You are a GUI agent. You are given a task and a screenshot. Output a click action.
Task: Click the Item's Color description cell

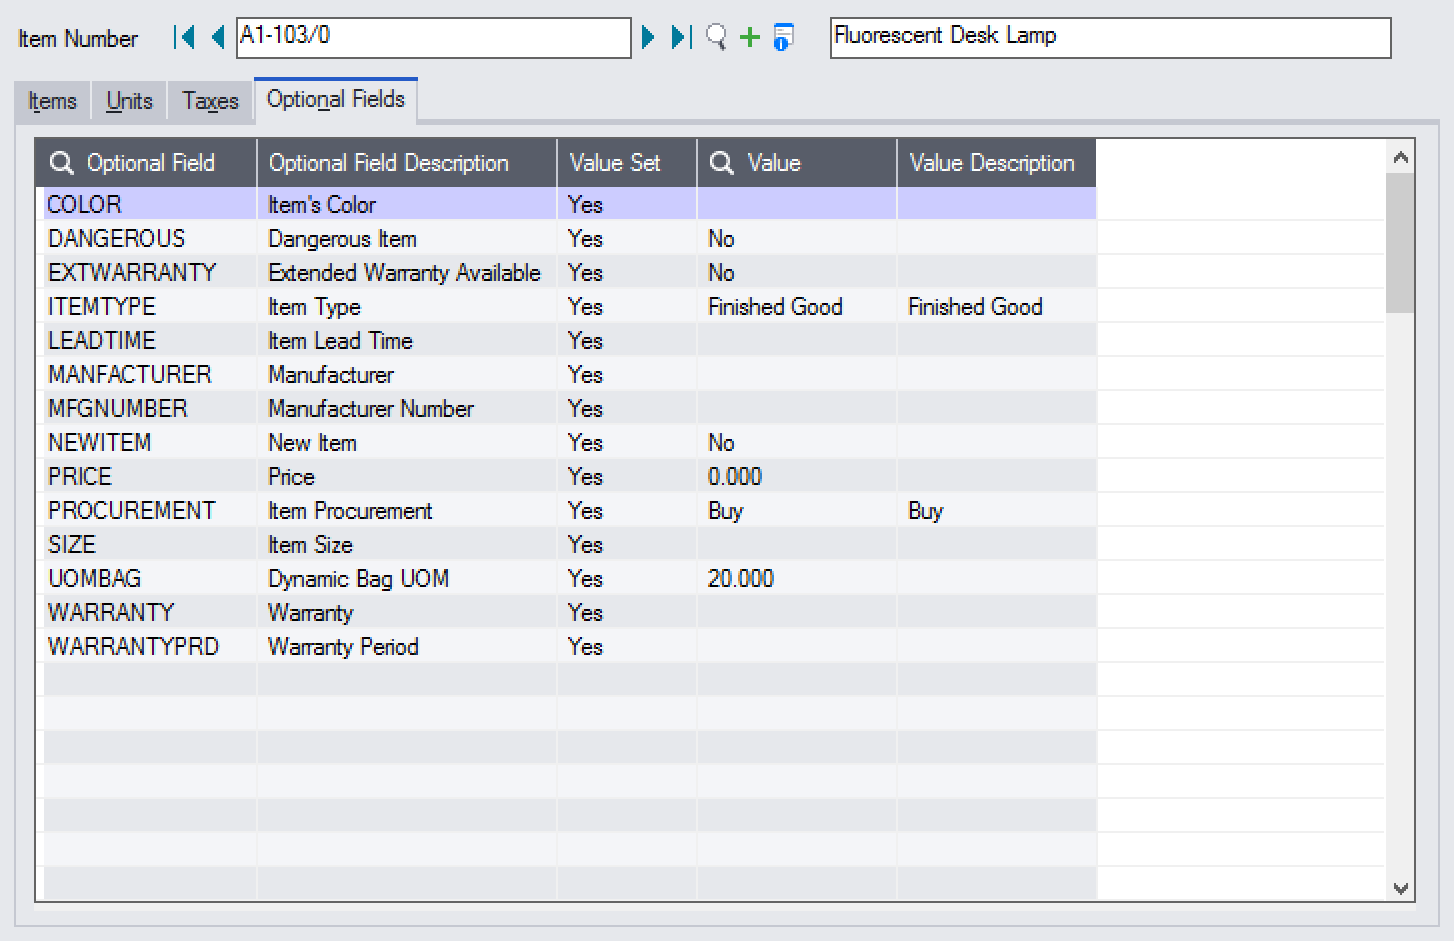(407, 204)
